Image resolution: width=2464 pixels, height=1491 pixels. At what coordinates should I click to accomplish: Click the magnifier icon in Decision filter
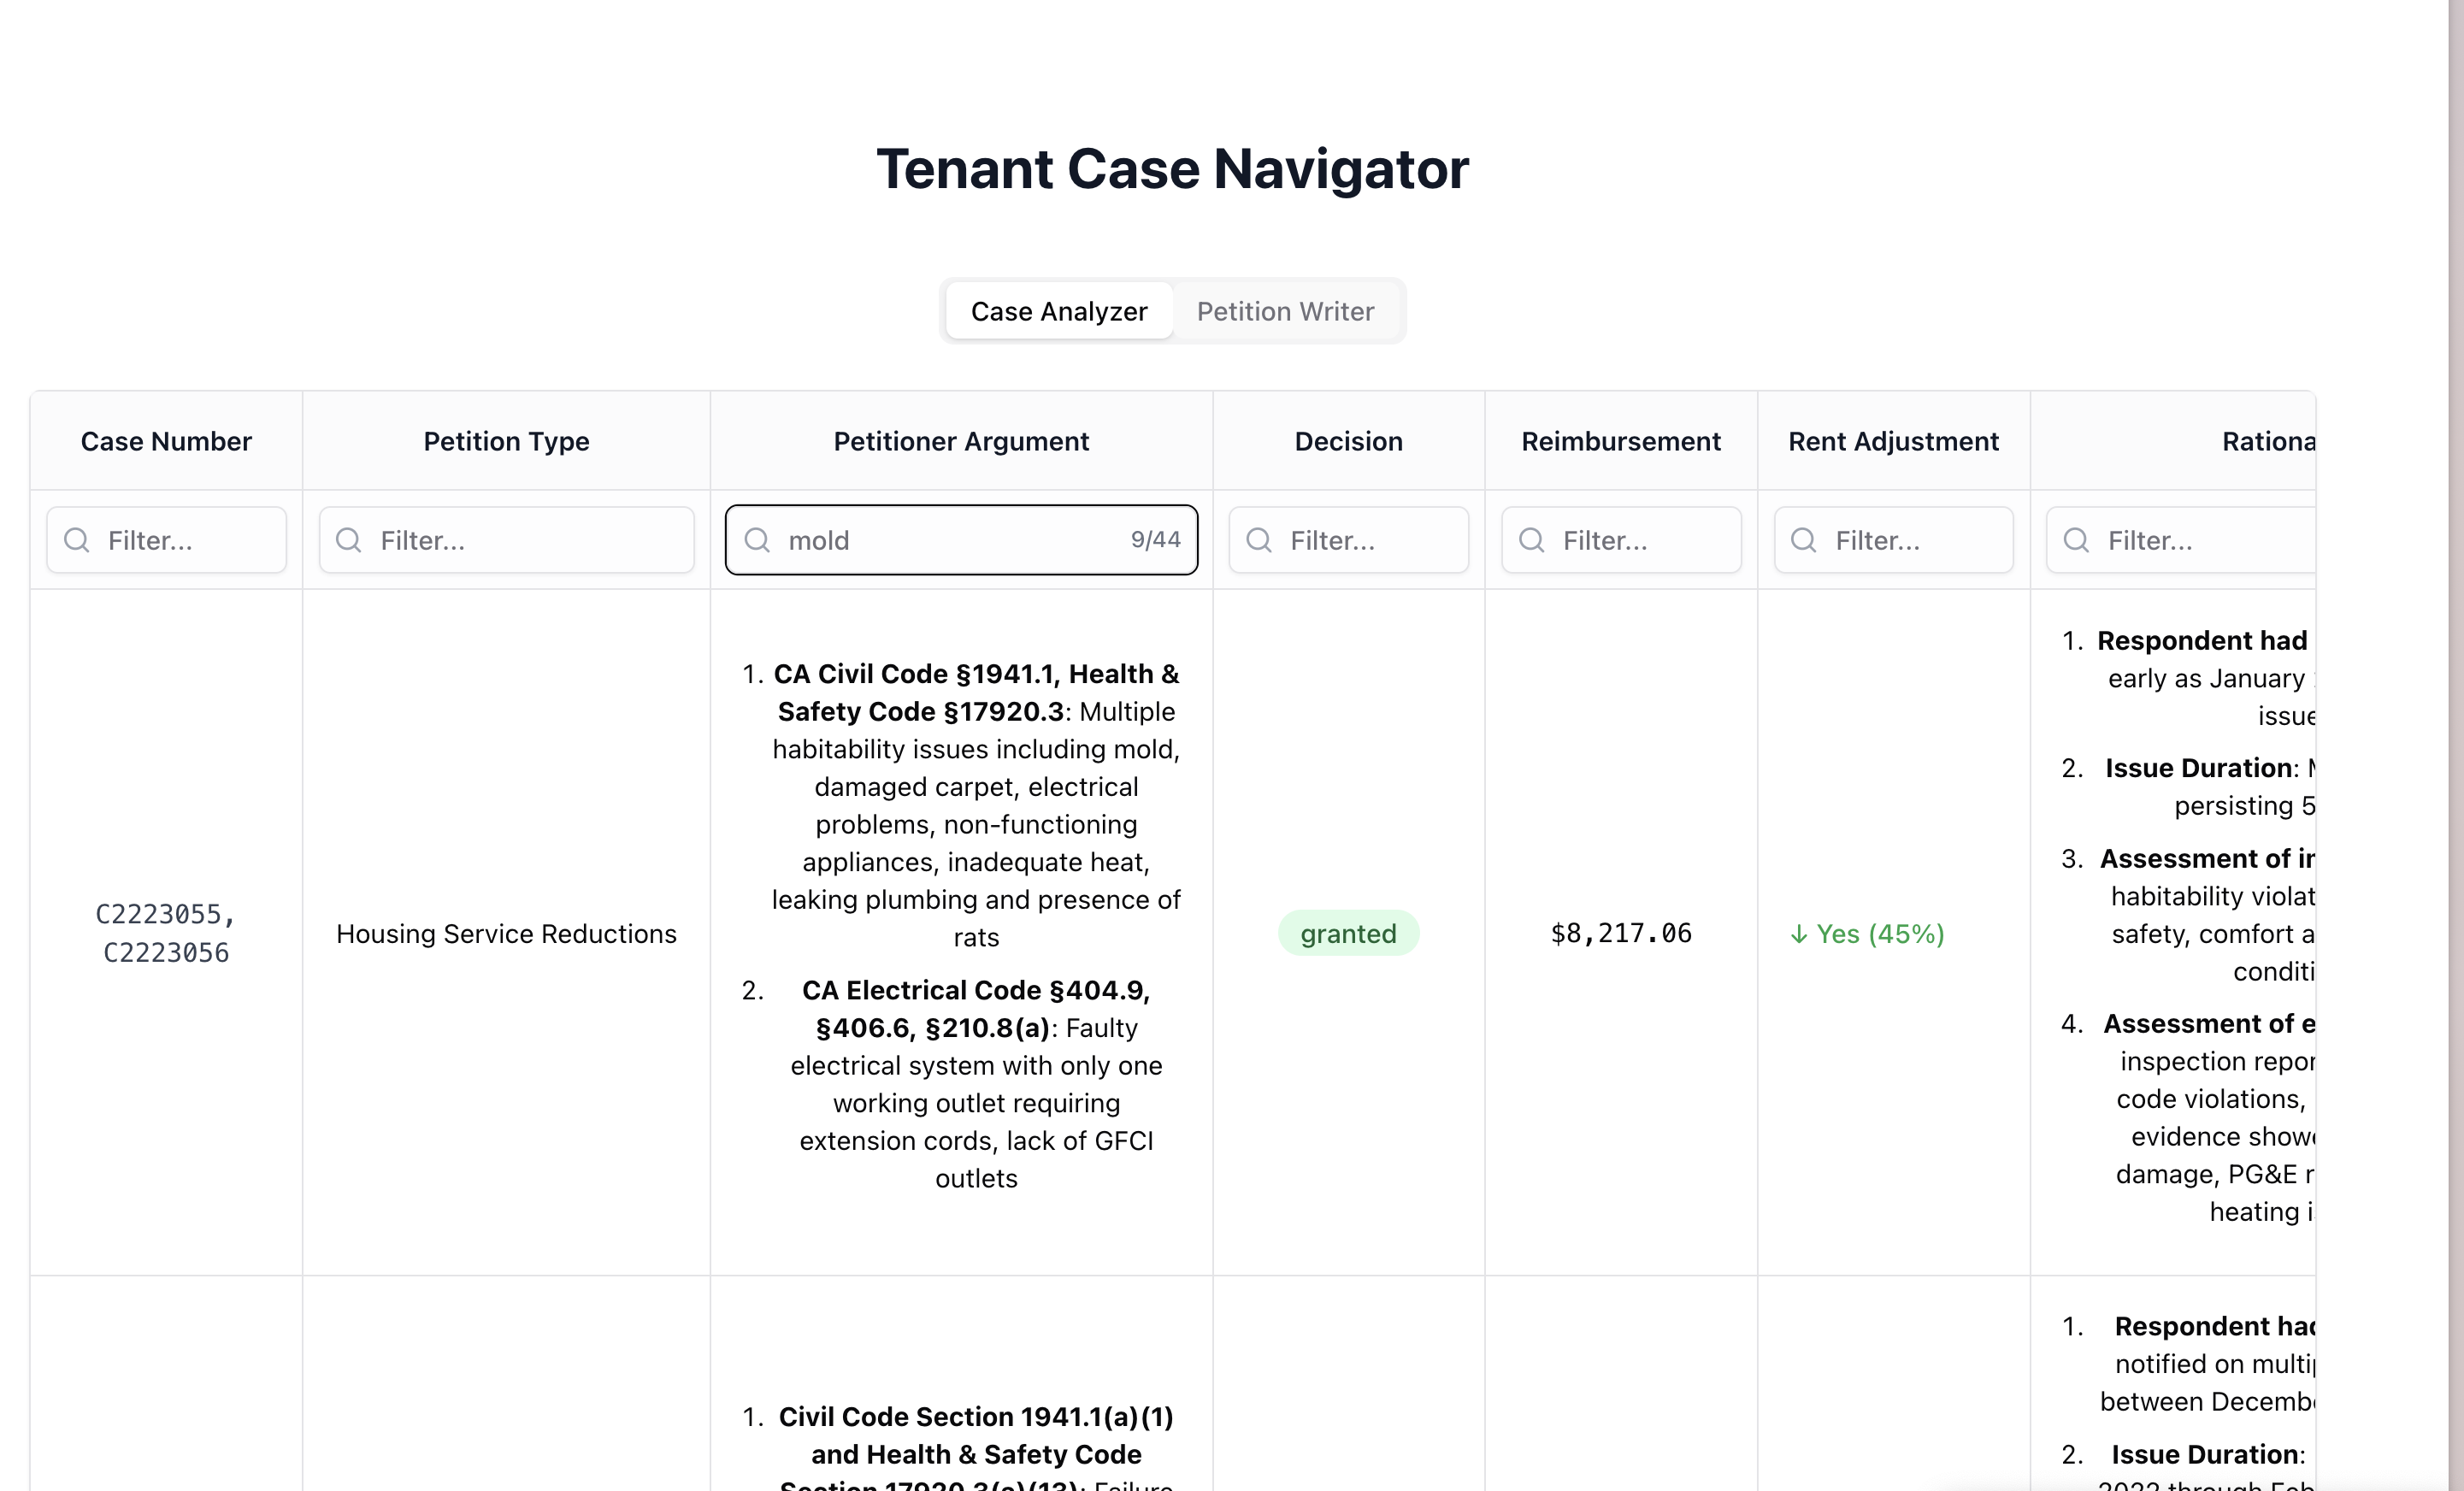click(x=1259, y=540)
